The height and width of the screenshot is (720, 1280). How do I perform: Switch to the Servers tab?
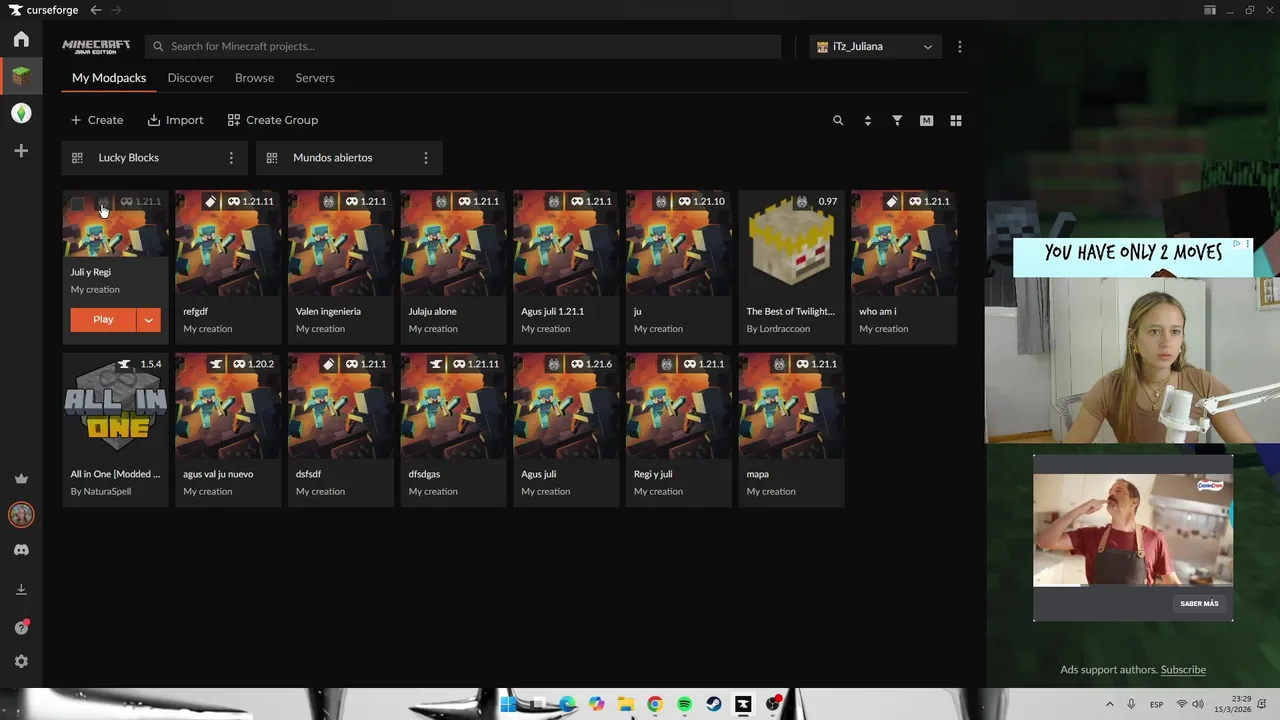(315, 78)
